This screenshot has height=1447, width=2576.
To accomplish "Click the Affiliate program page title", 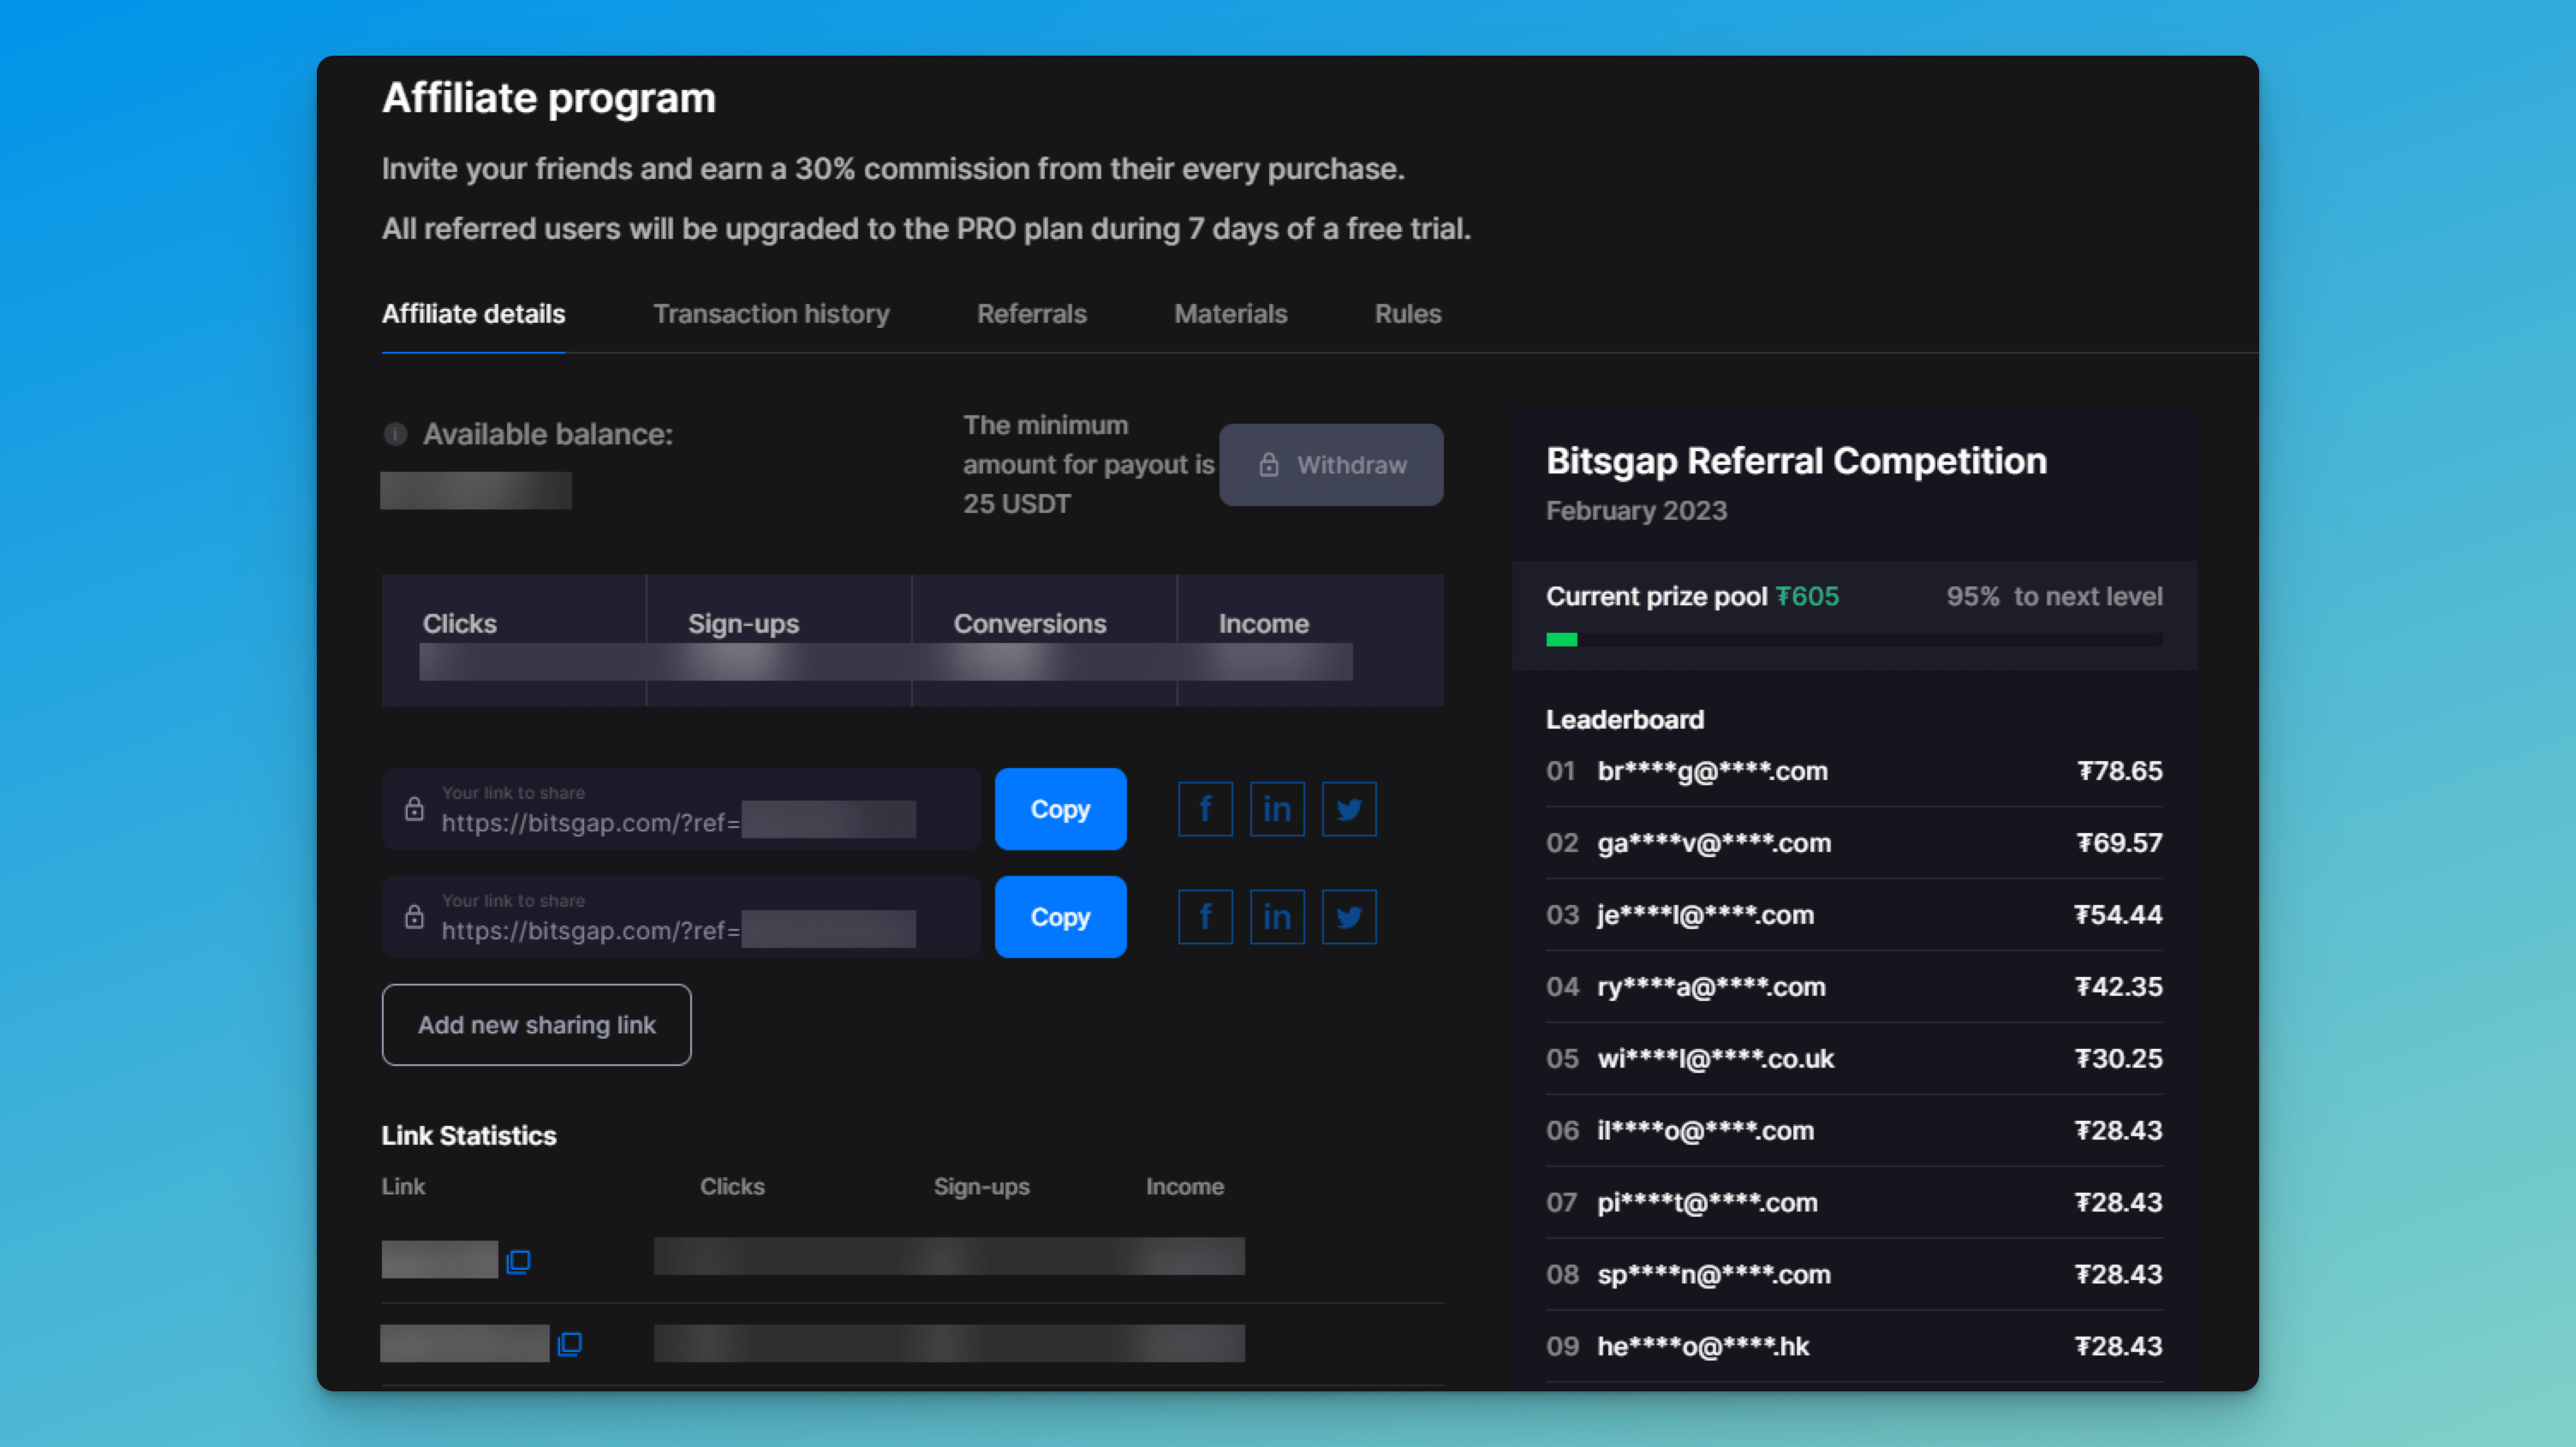I will pyautogui.click(x=548, y=98).
